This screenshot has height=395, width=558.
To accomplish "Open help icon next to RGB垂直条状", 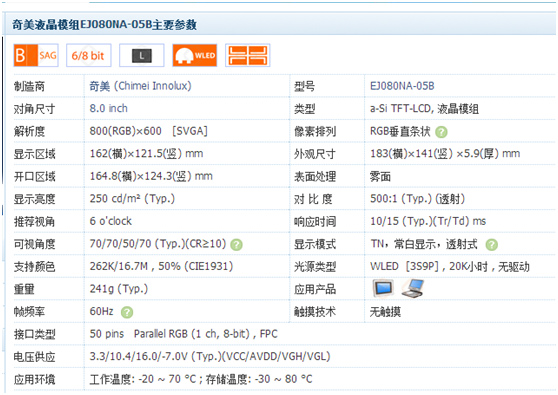I will (x=441, y=132).
